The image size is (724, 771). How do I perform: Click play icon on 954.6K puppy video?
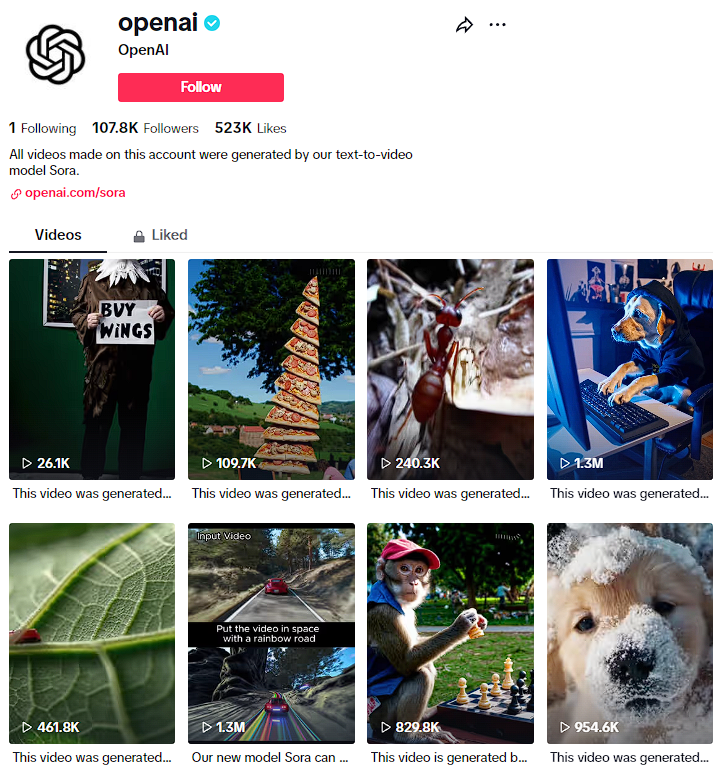[565, 727]
